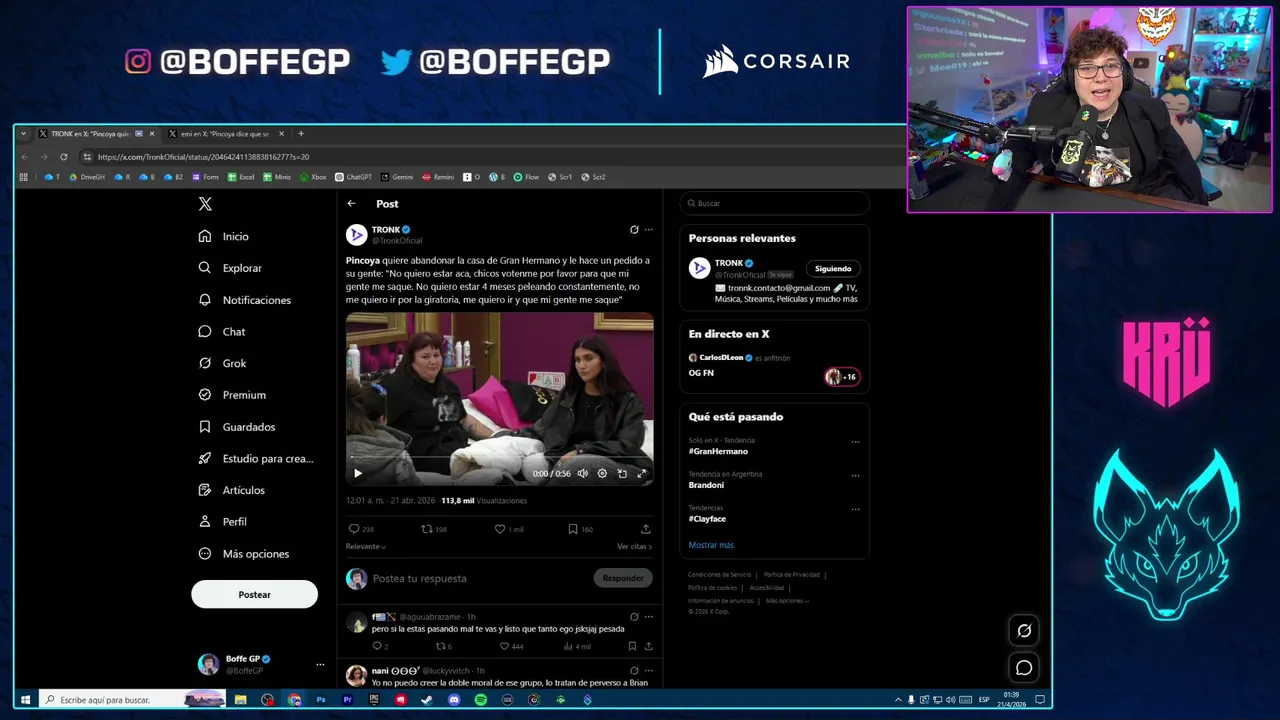Image resolution: width=1280 pixels, height=720 pixels.
Task: Click the Grok icon on aguuabrazame's reply
Action: click(x=634, y=617)
